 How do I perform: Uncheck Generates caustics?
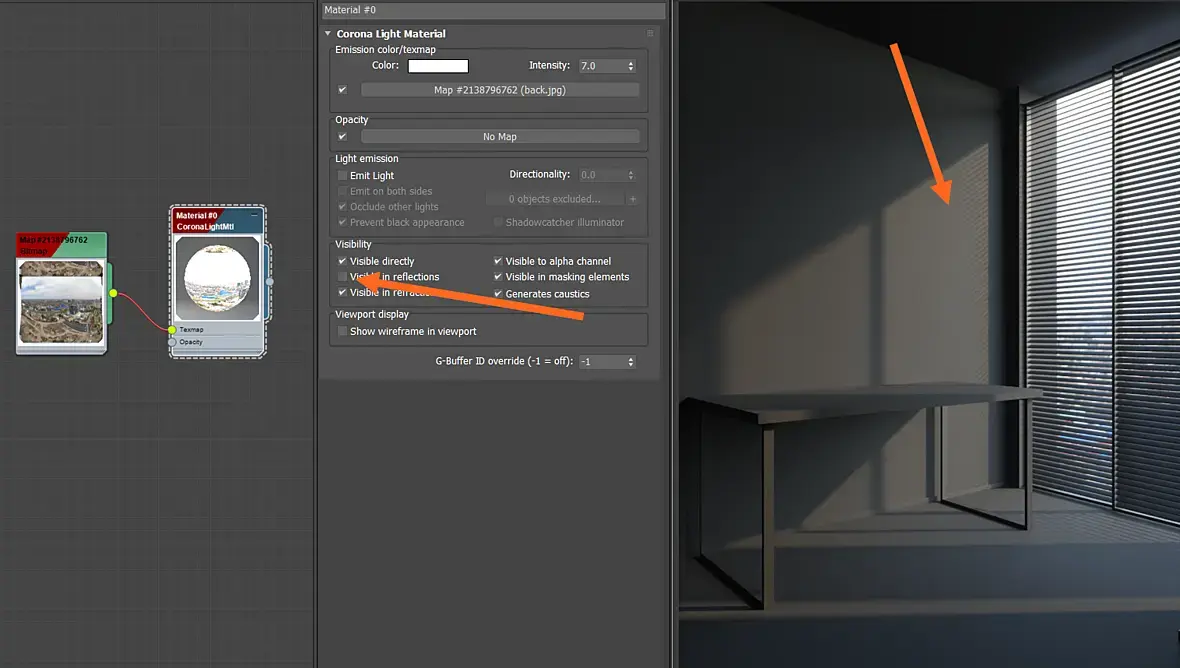(498, 293)
